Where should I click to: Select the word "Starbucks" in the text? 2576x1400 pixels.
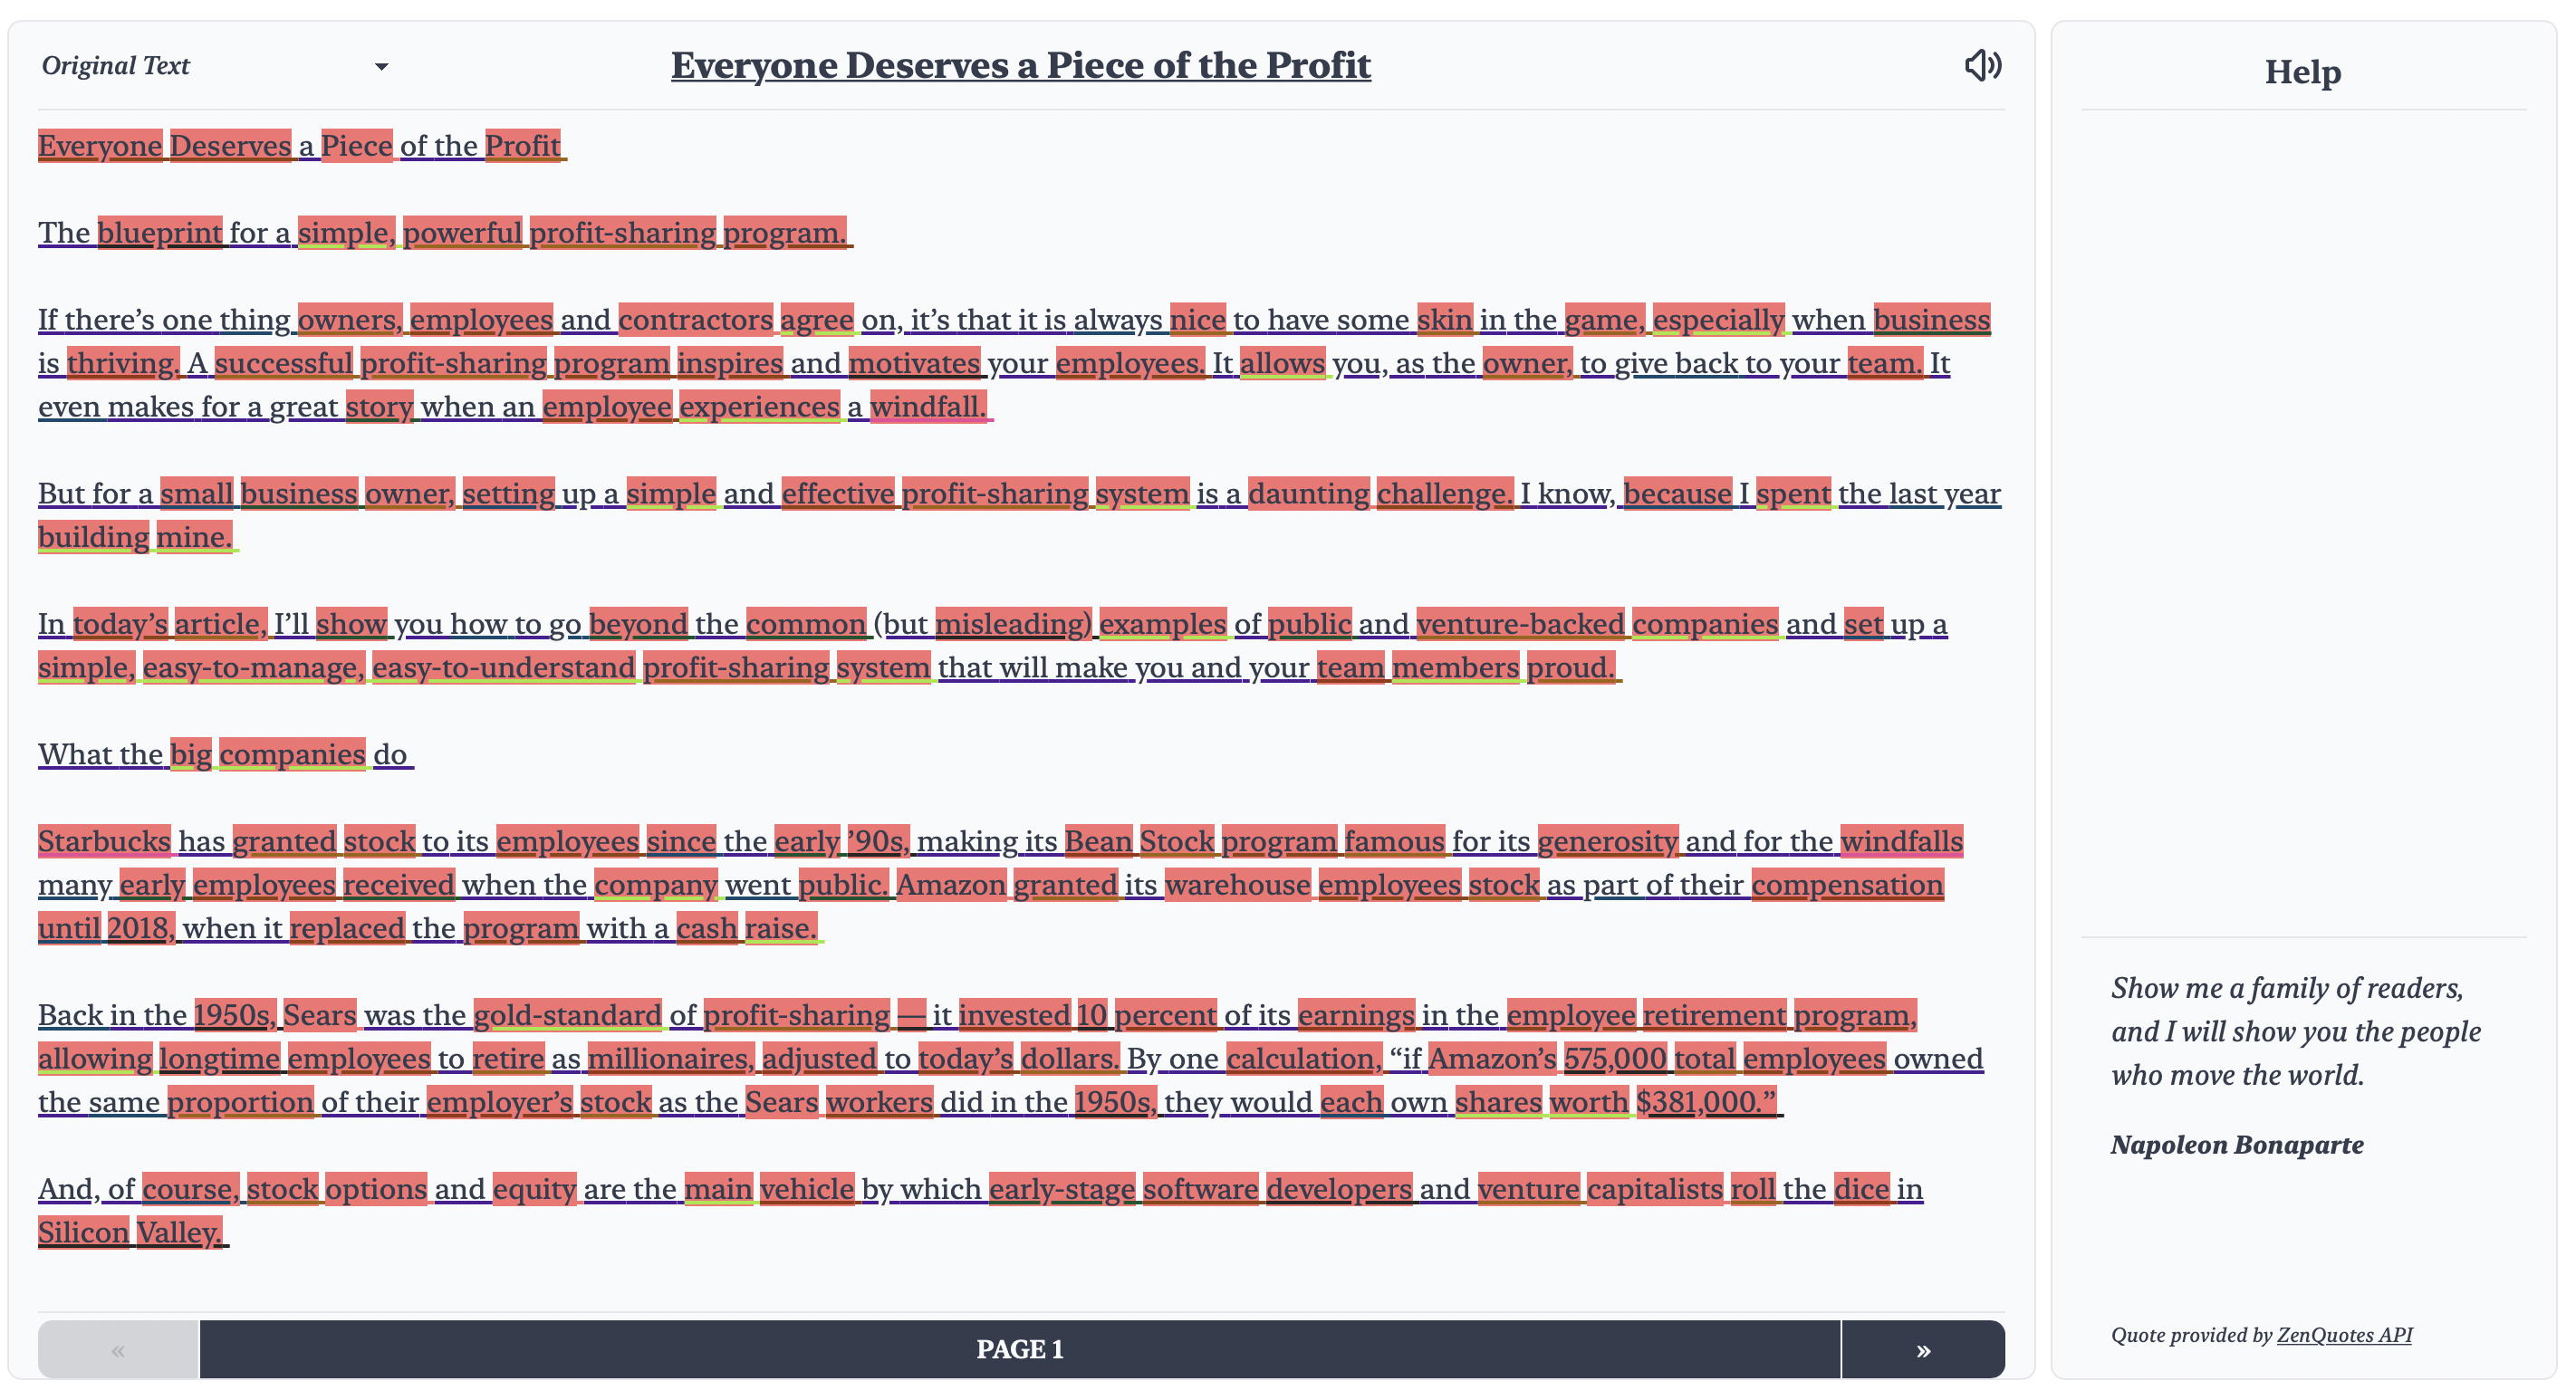click(x=104, y=842)
